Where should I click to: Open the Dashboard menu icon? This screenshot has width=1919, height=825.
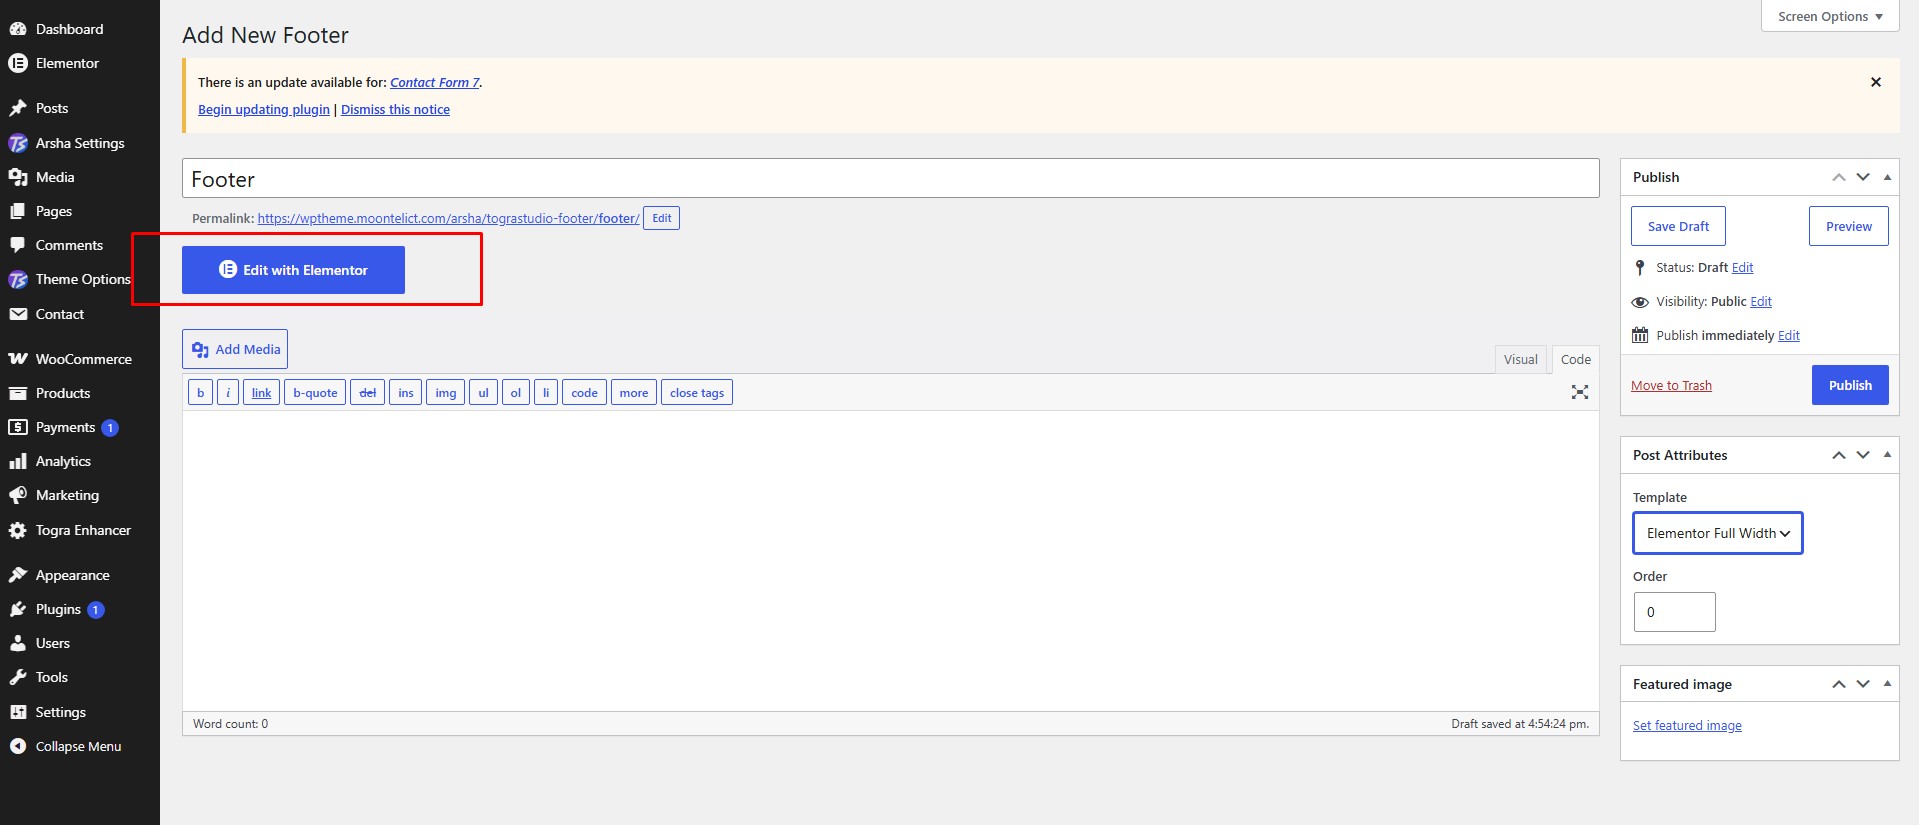pyautogui.click(x=17, y=29)
